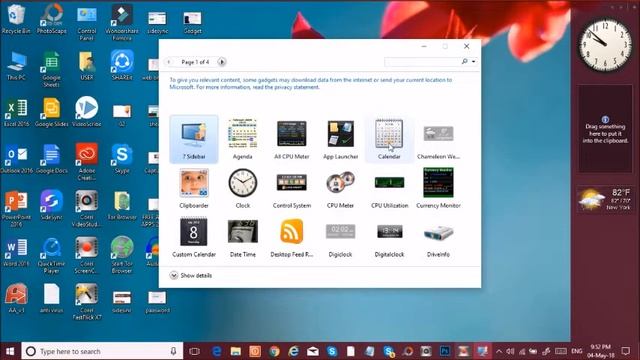The image size is (640, 360).
Task: Select the DriveInfo gadget
Action: [438, 237]
